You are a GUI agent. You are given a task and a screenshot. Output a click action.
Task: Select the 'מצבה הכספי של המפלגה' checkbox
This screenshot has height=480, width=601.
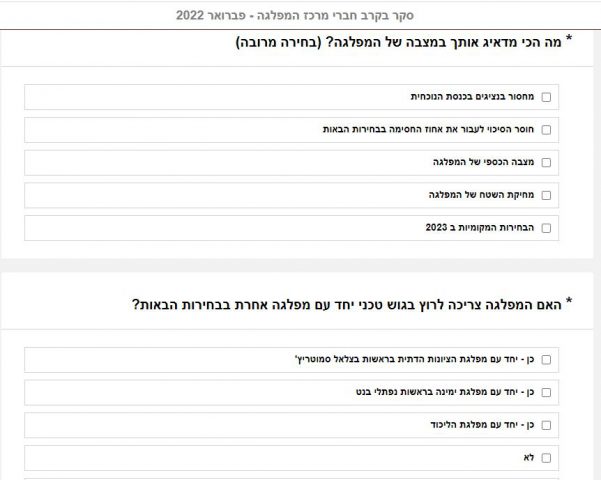(546, 162)
